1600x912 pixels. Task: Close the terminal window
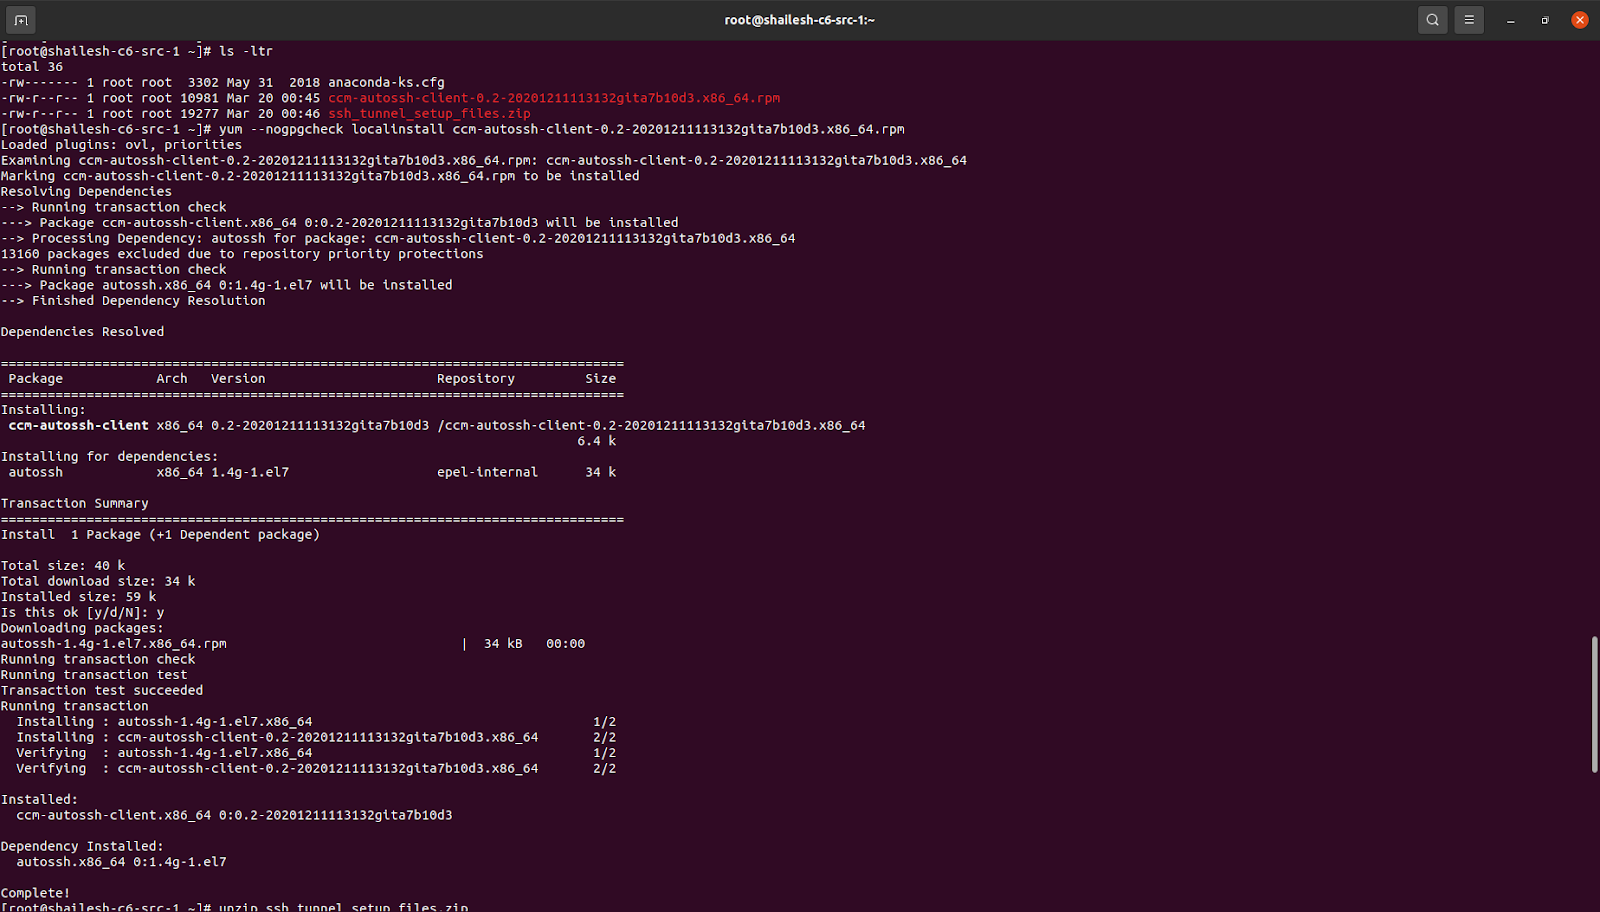[x=1580, y=19]
